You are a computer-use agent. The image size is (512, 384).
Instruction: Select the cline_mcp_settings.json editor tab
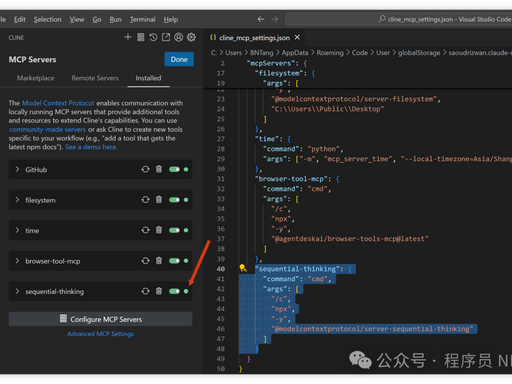click(254, 38)
